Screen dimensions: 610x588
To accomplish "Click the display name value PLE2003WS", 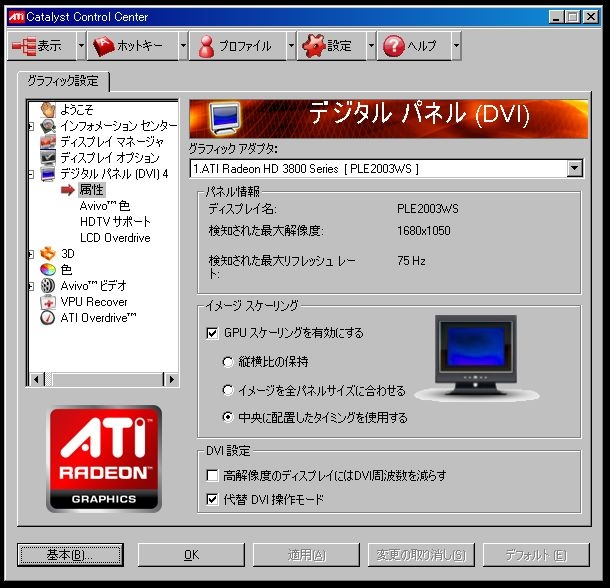I will 428,209.
